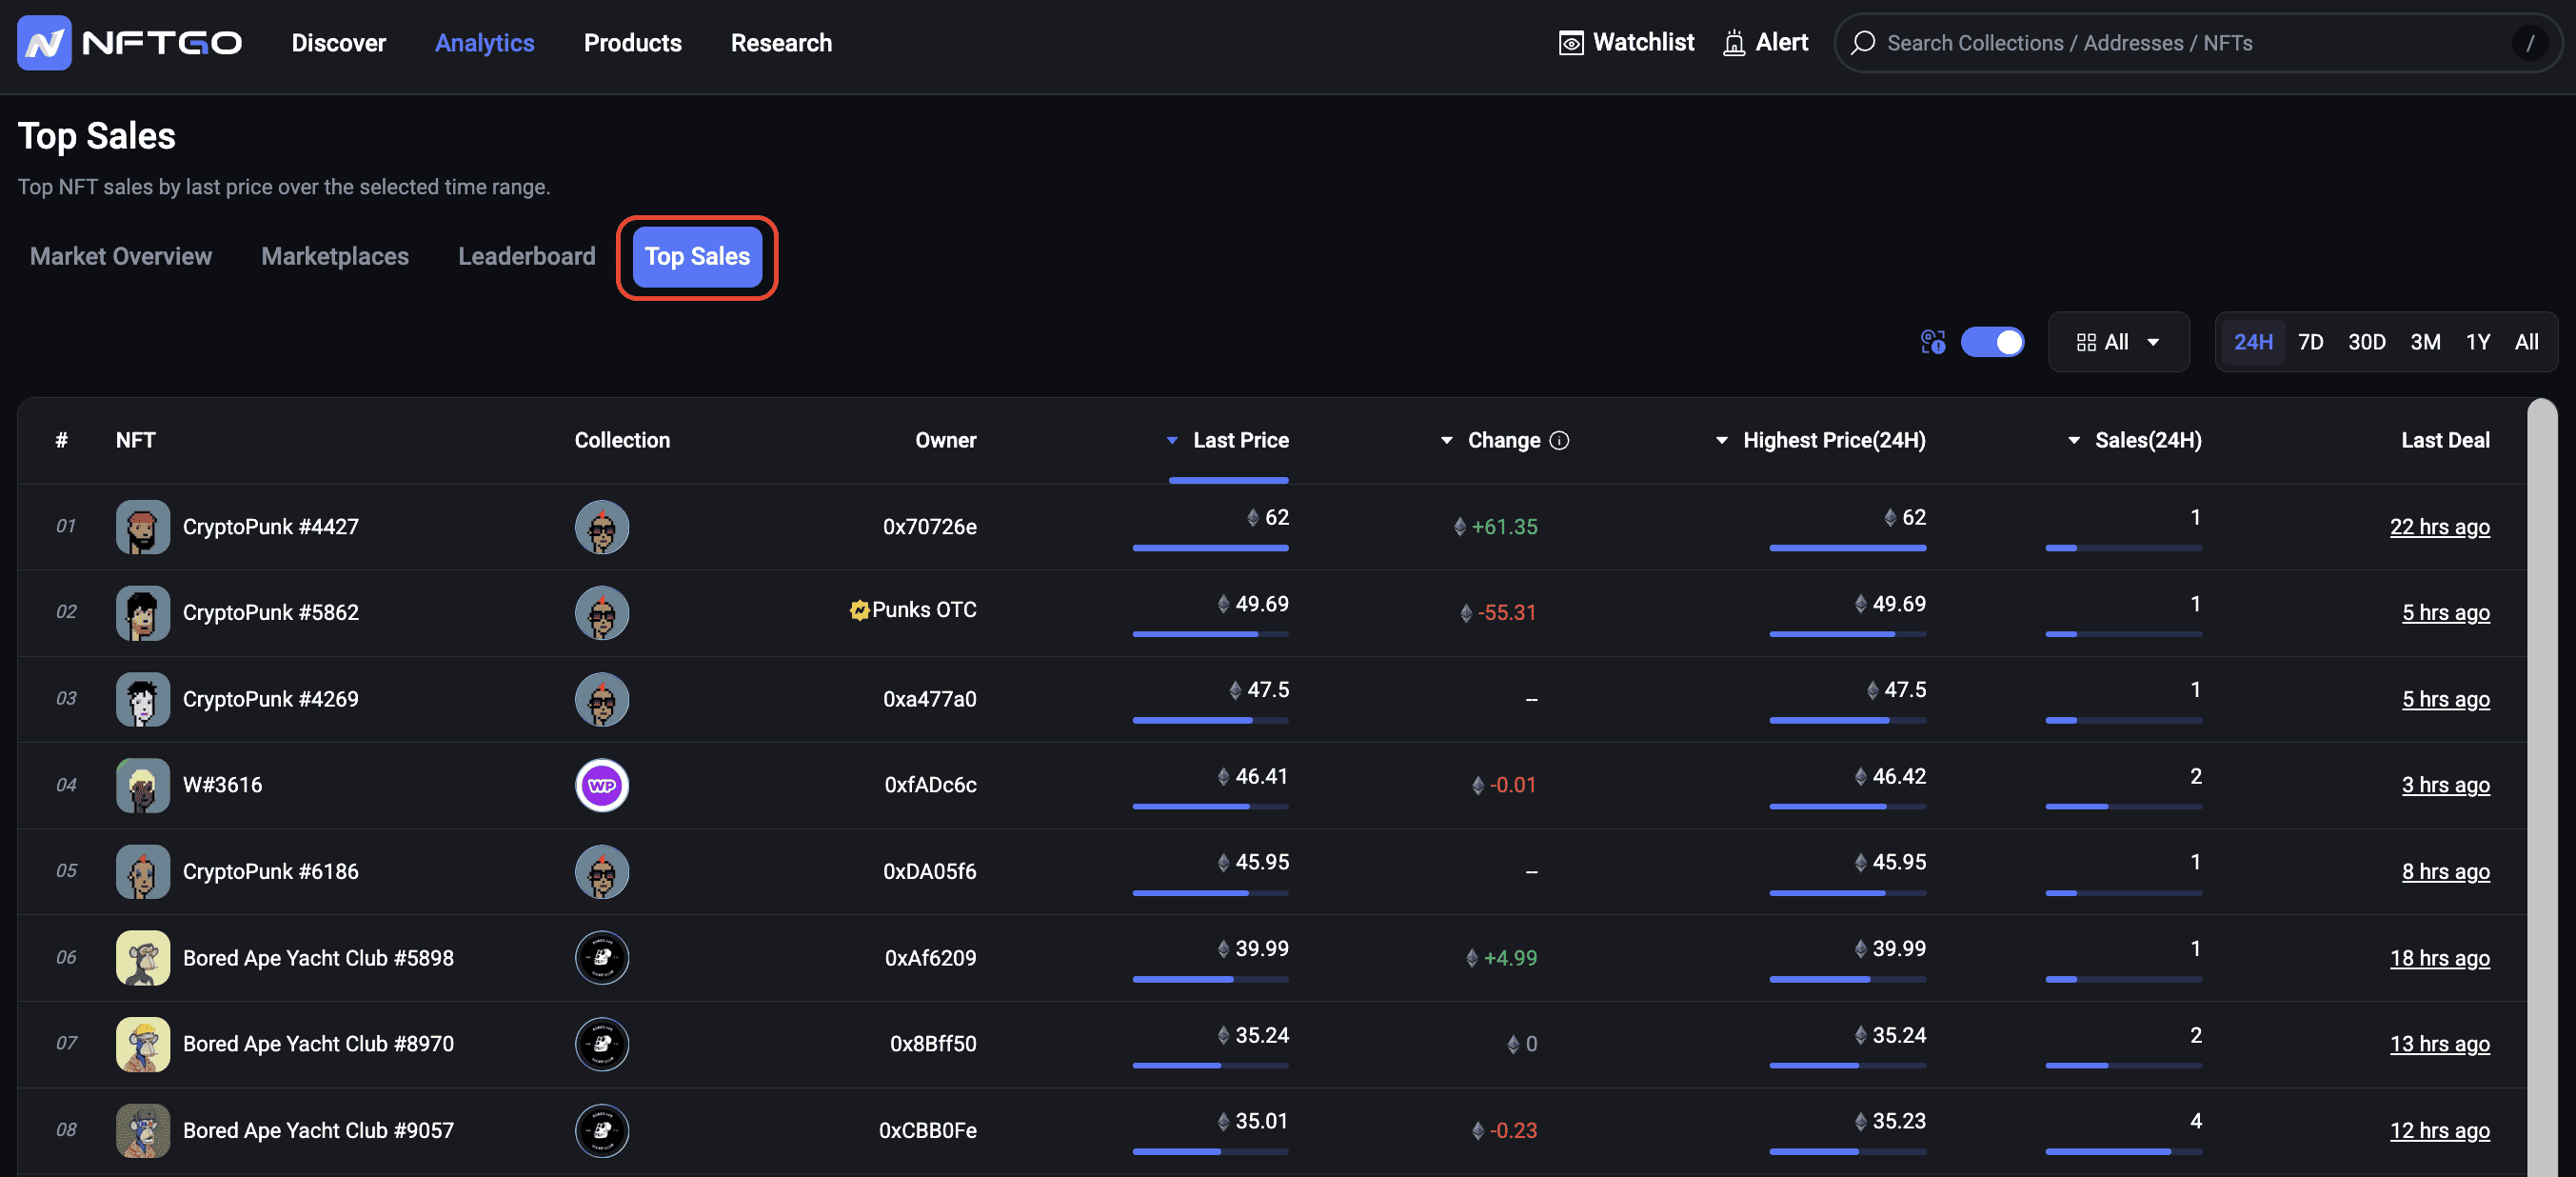Click the search magnifier icon

(1862, 43)
